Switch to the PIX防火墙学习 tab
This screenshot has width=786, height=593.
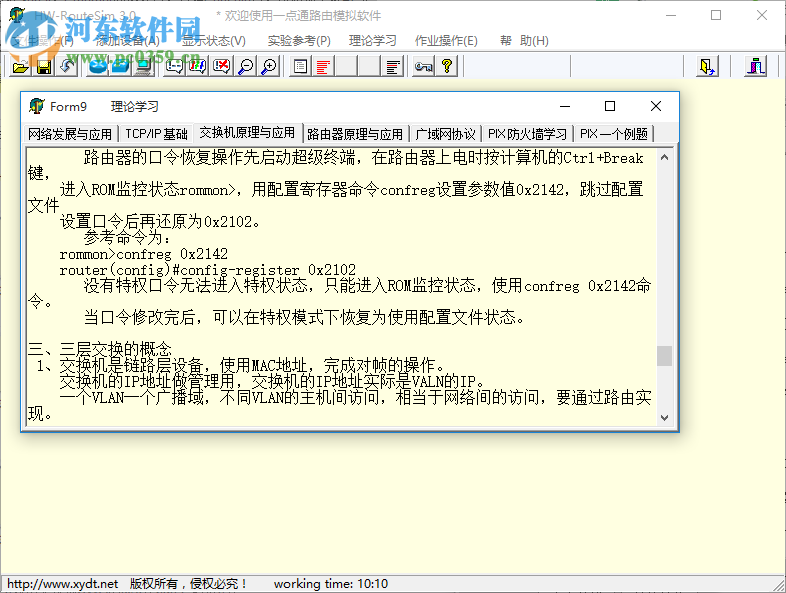click(x=527, y=134)
